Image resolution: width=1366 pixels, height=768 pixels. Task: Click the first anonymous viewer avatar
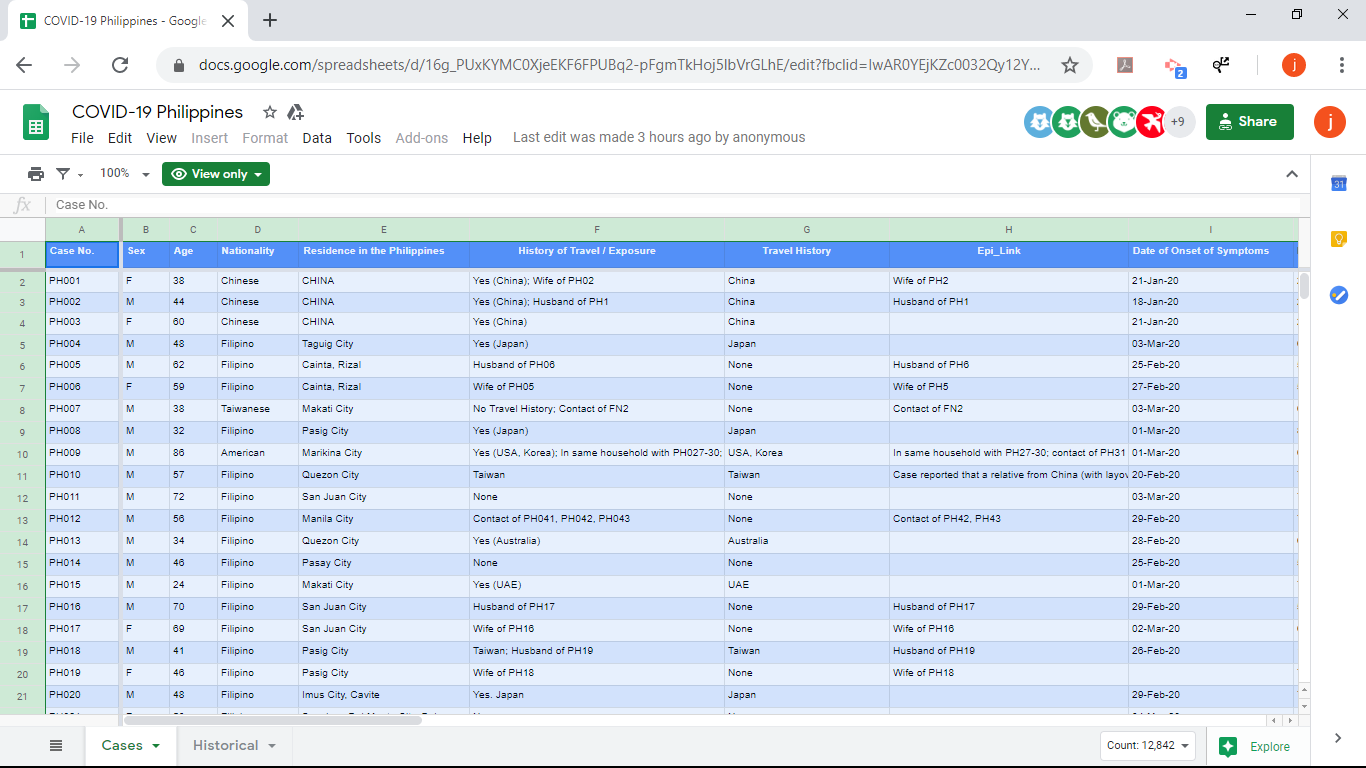click(x=1040, y=122)
